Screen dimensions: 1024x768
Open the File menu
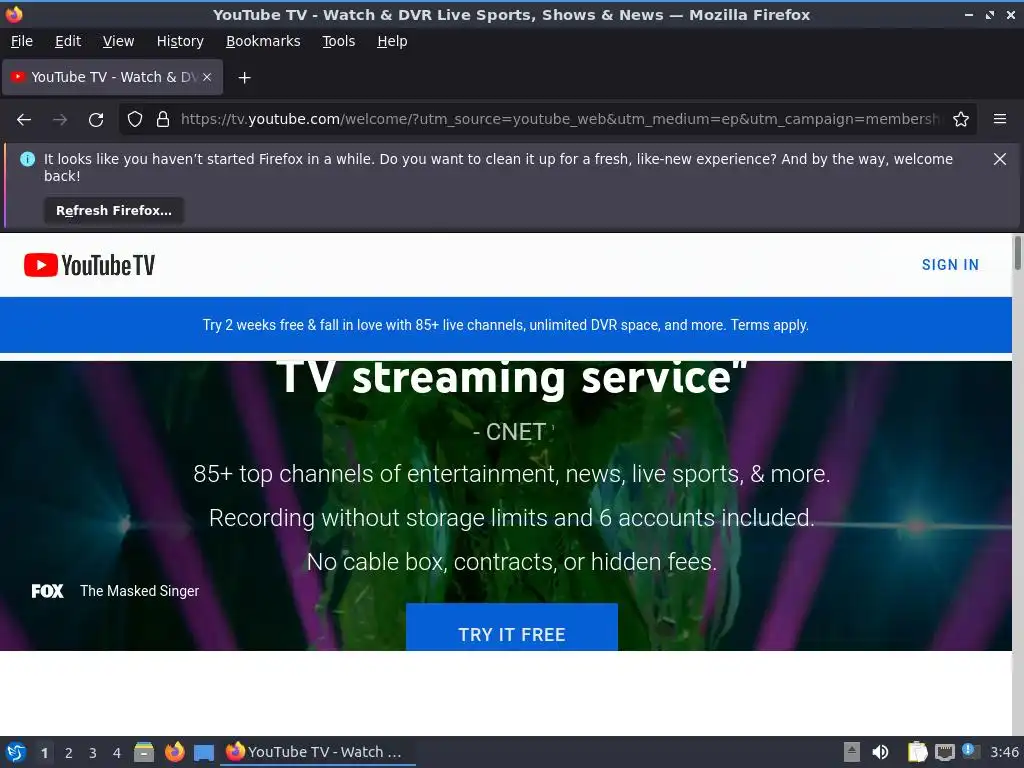click(22, 41)
